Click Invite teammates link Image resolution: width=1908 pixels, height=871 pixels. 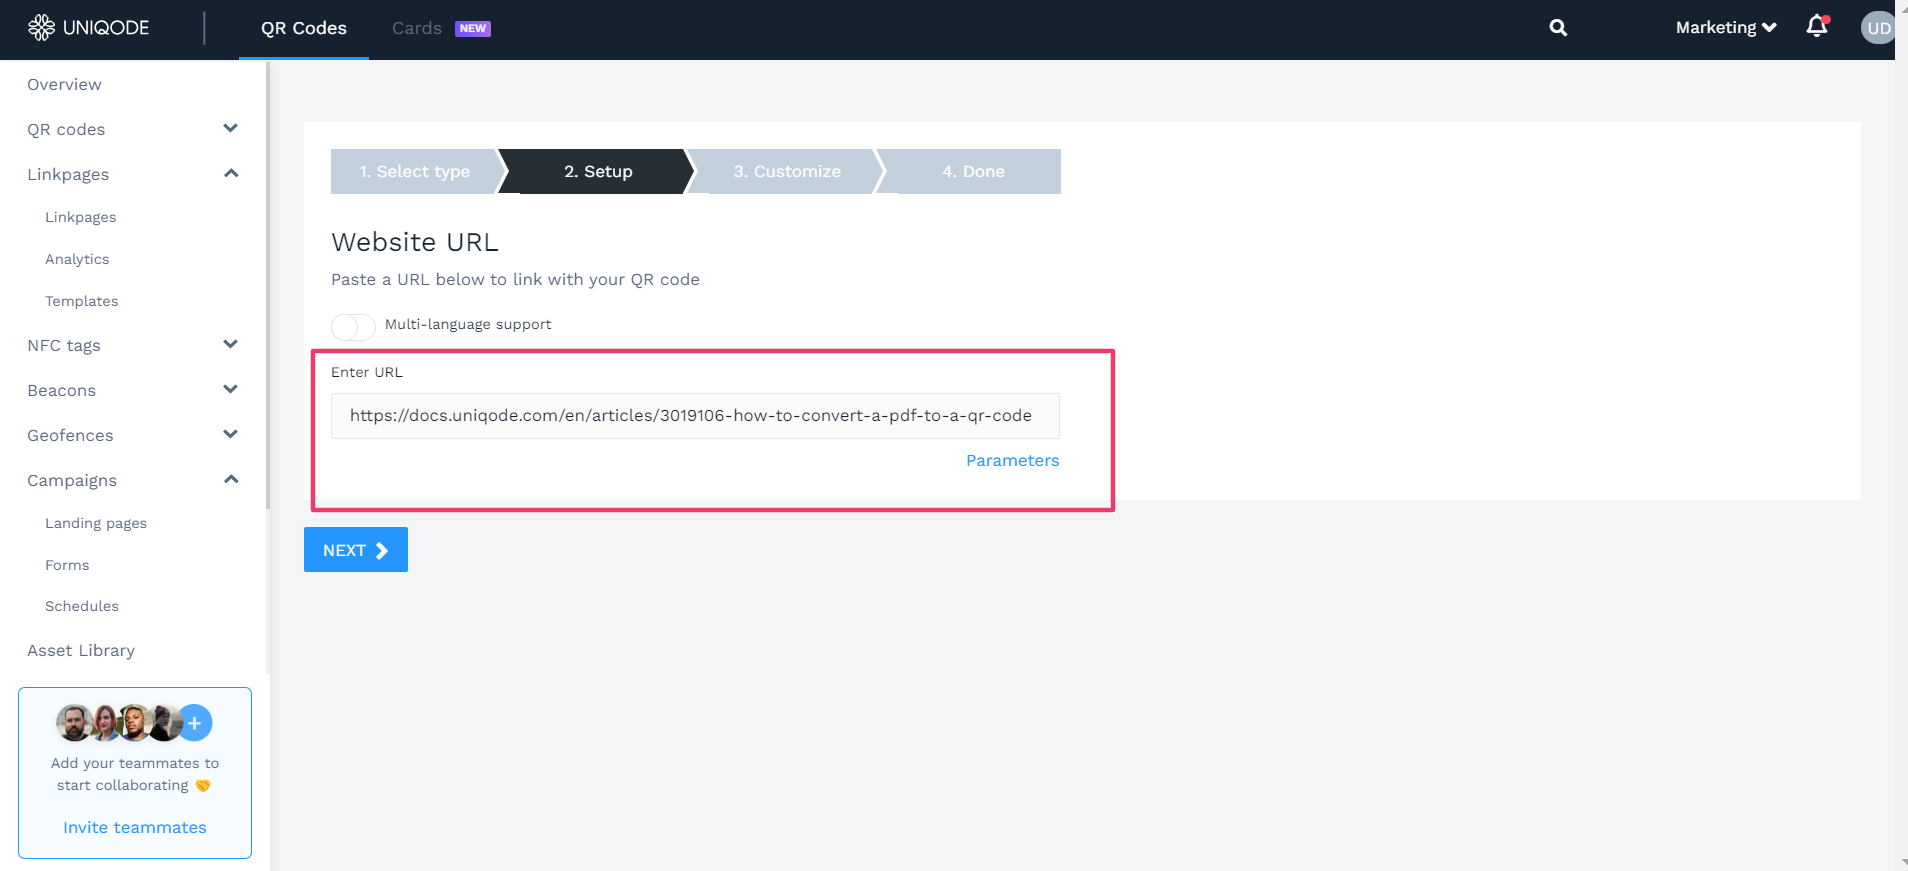135,827
